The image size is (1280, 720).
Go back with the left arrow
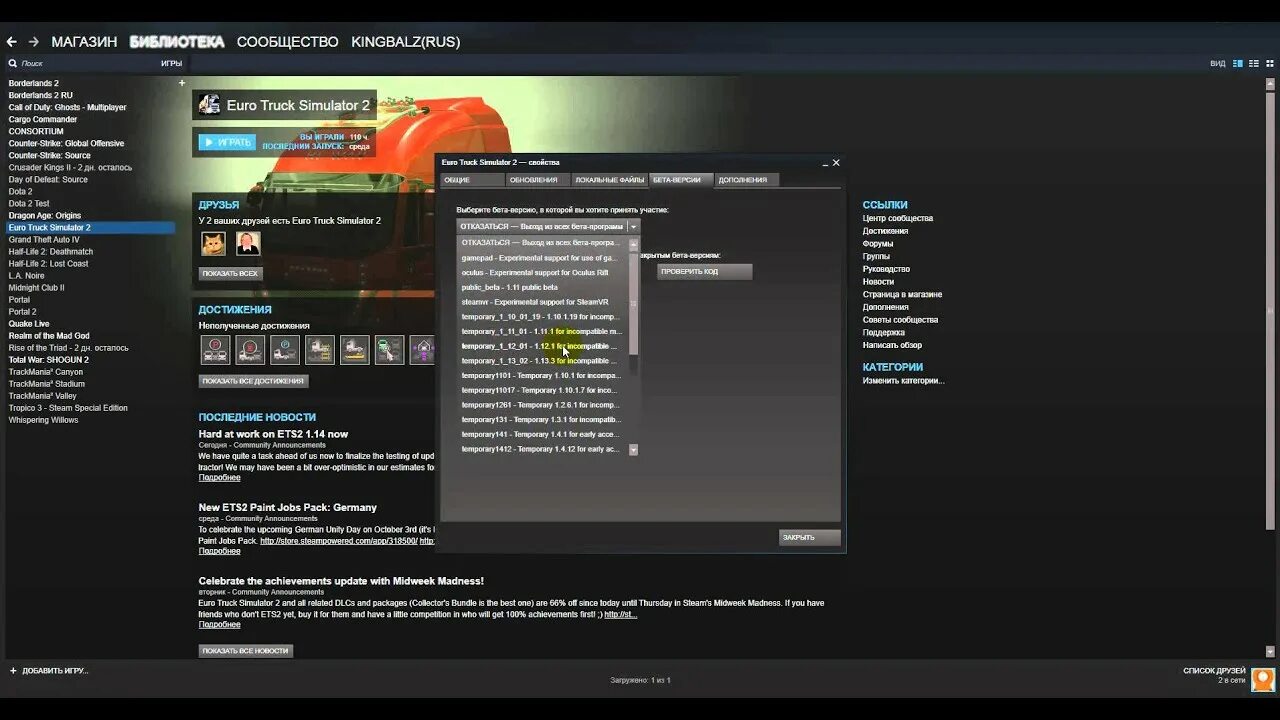pyautogui.click(x=12, y=42)
